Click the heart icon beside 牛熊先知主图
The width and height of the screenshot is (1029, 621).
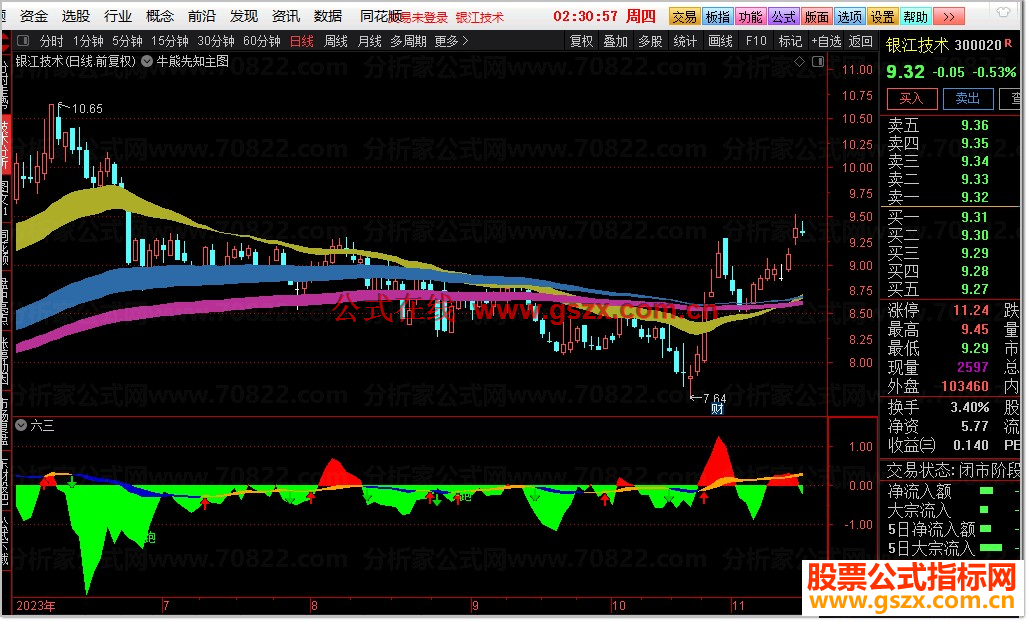click(x=145, y=59)
